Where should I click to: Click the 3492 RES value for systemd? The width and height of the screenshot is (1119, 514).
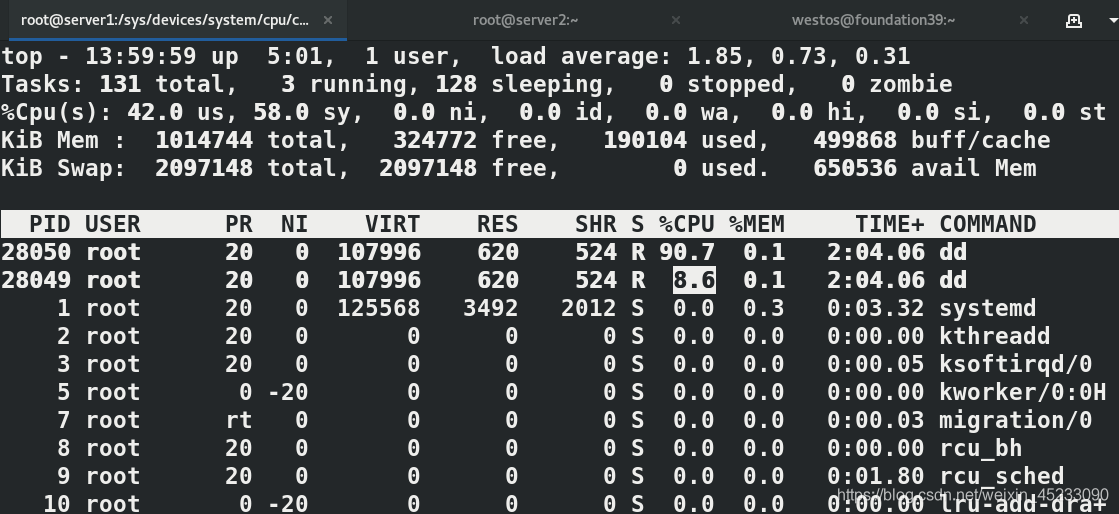click(490, 308)
